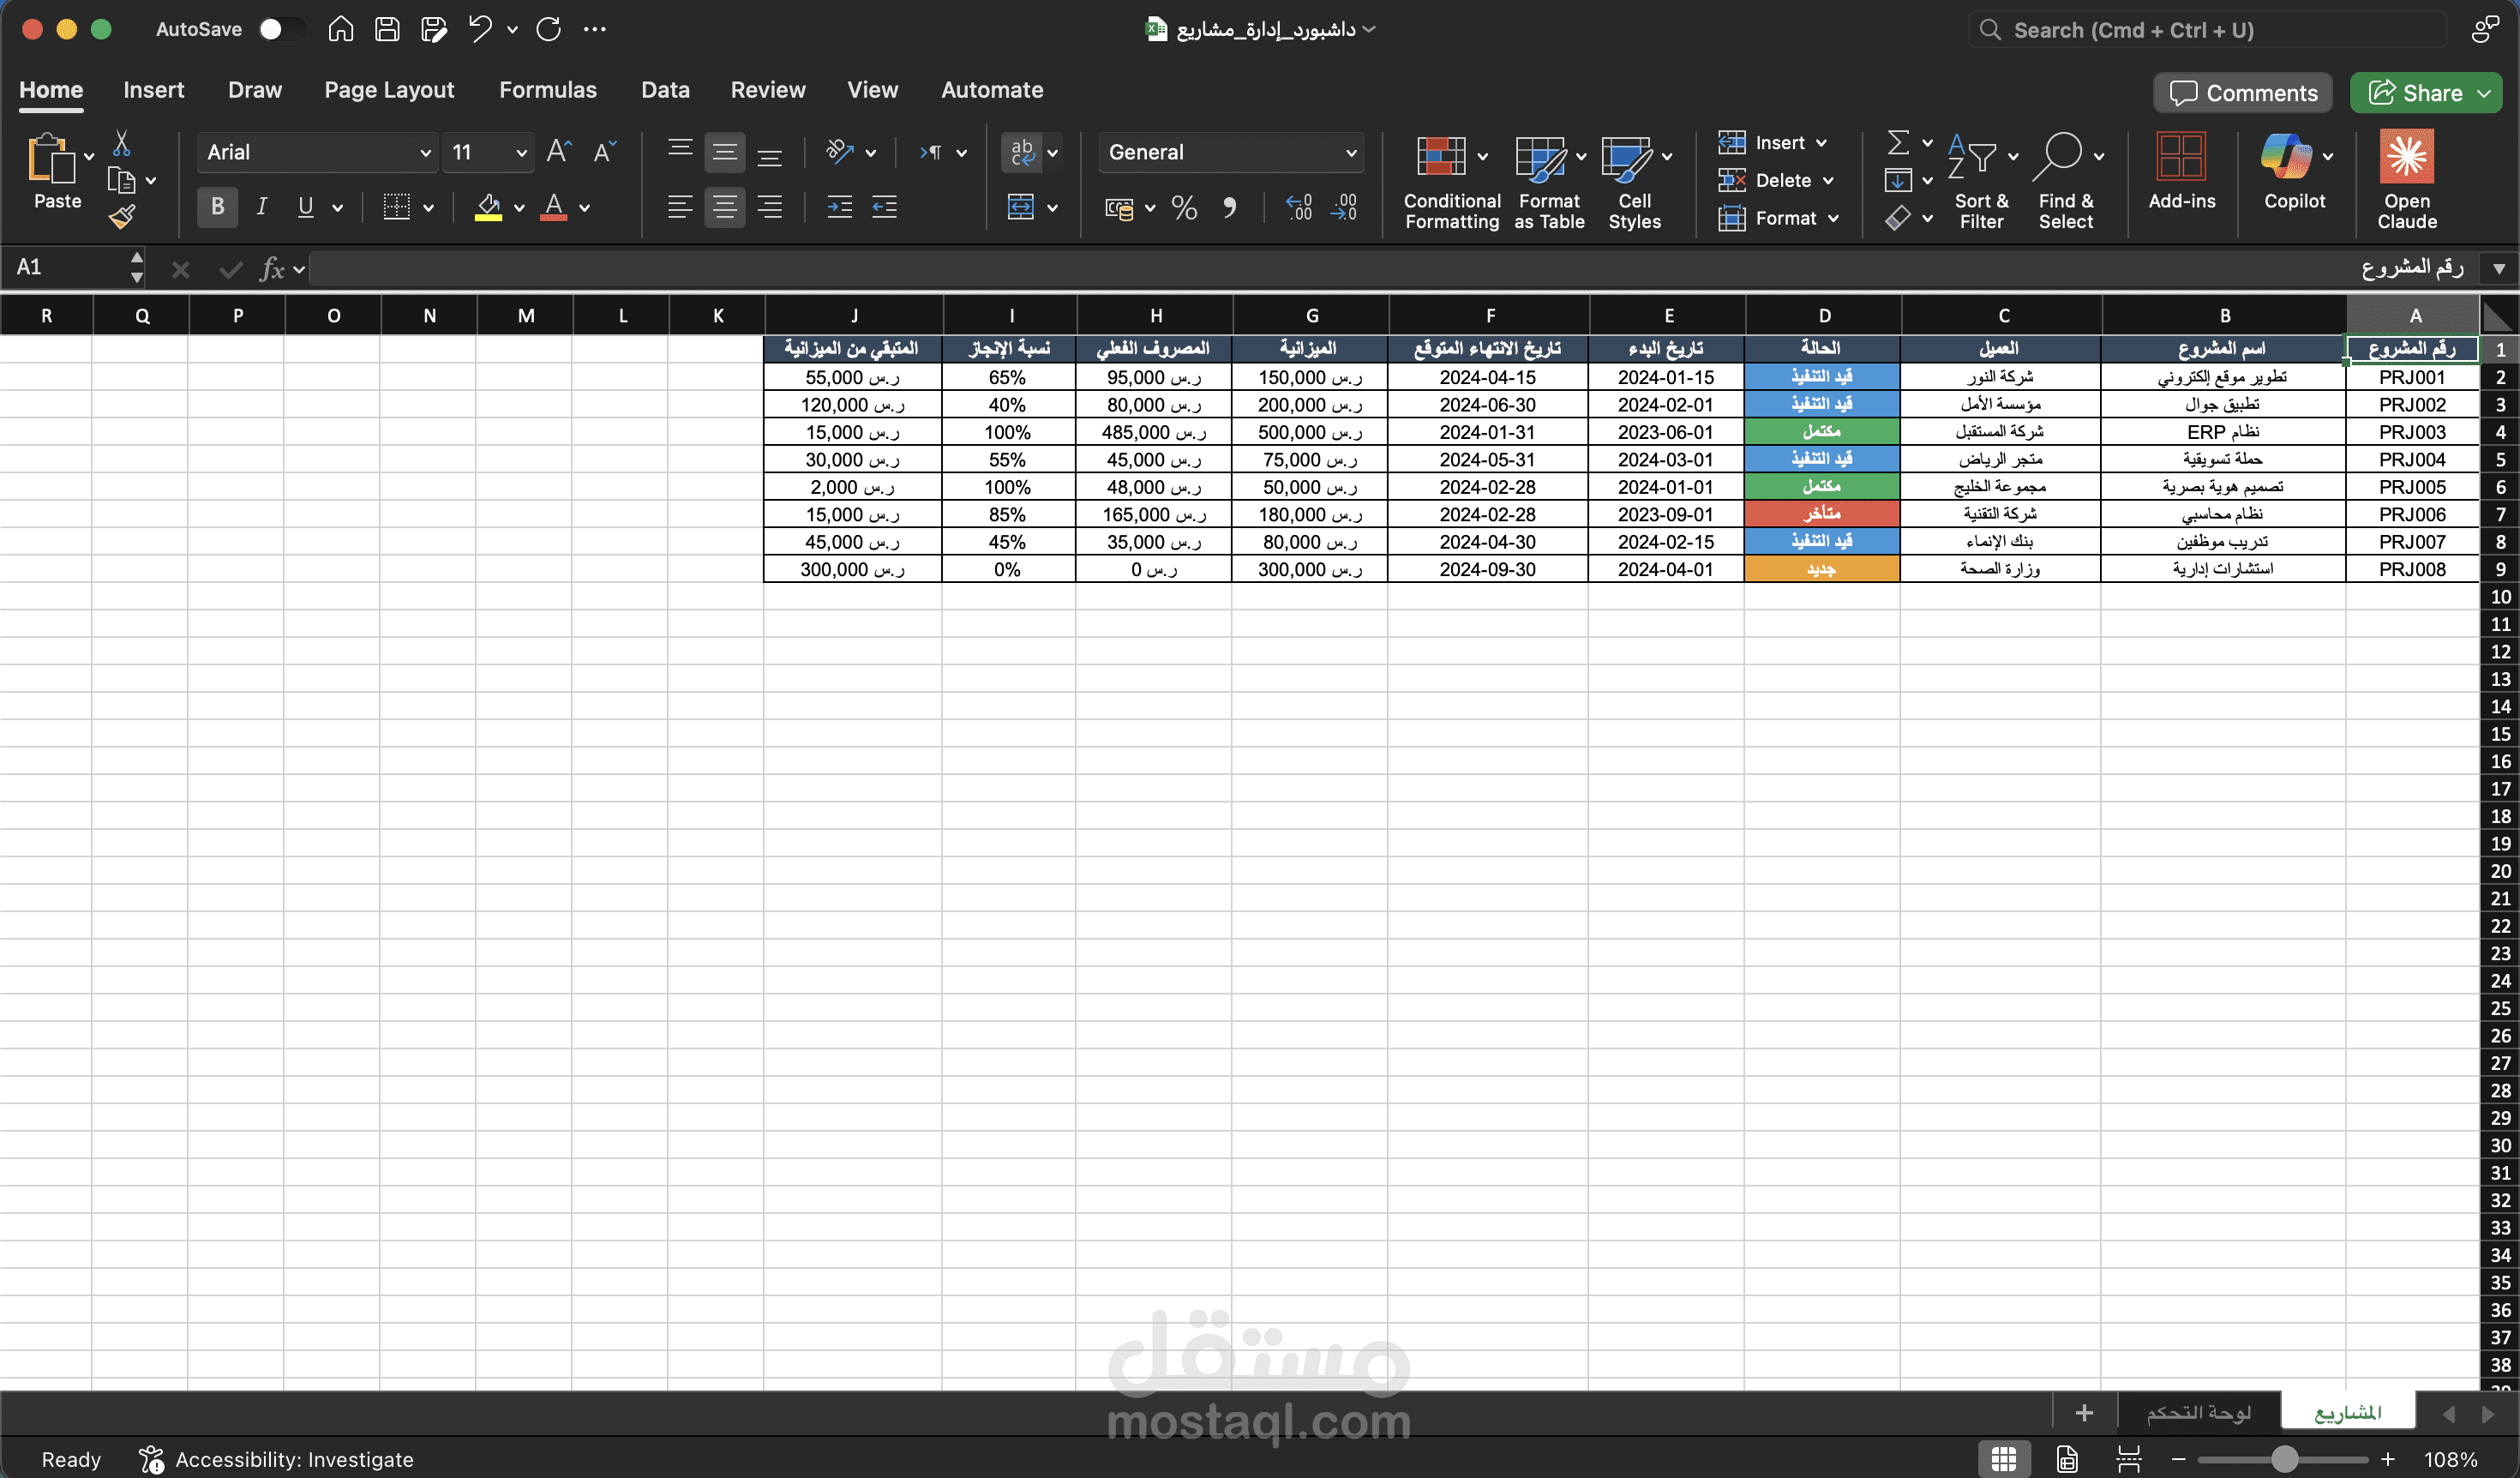Screen dimensions: 2520x1478
Task: Open Claude add-in icon
Action: point(2405,158)
